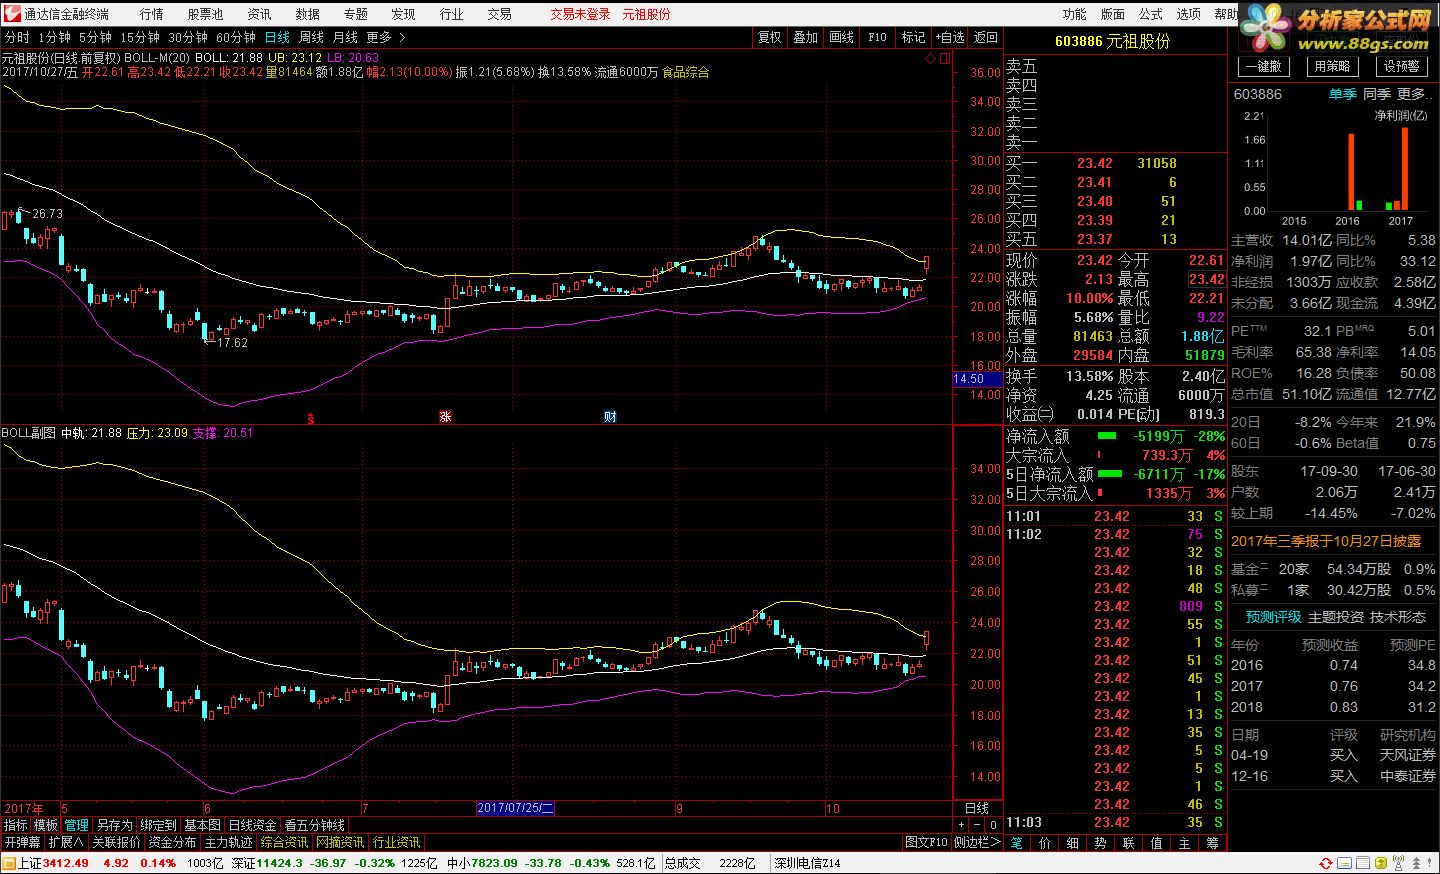1440x874 pixels.
Task: Click the 一键撤 button
Action: pyautogui.click(x=1264, y=66)
